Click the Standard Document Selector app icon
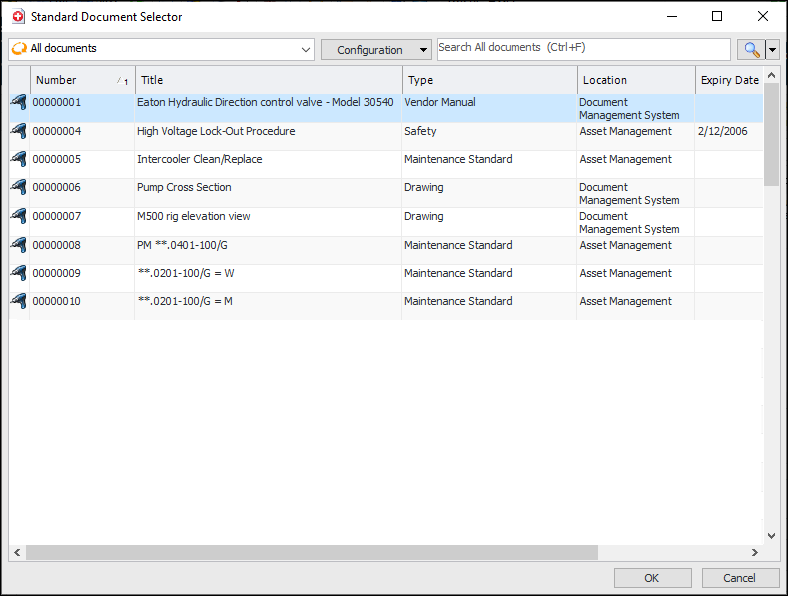 [x=18, y=17]
